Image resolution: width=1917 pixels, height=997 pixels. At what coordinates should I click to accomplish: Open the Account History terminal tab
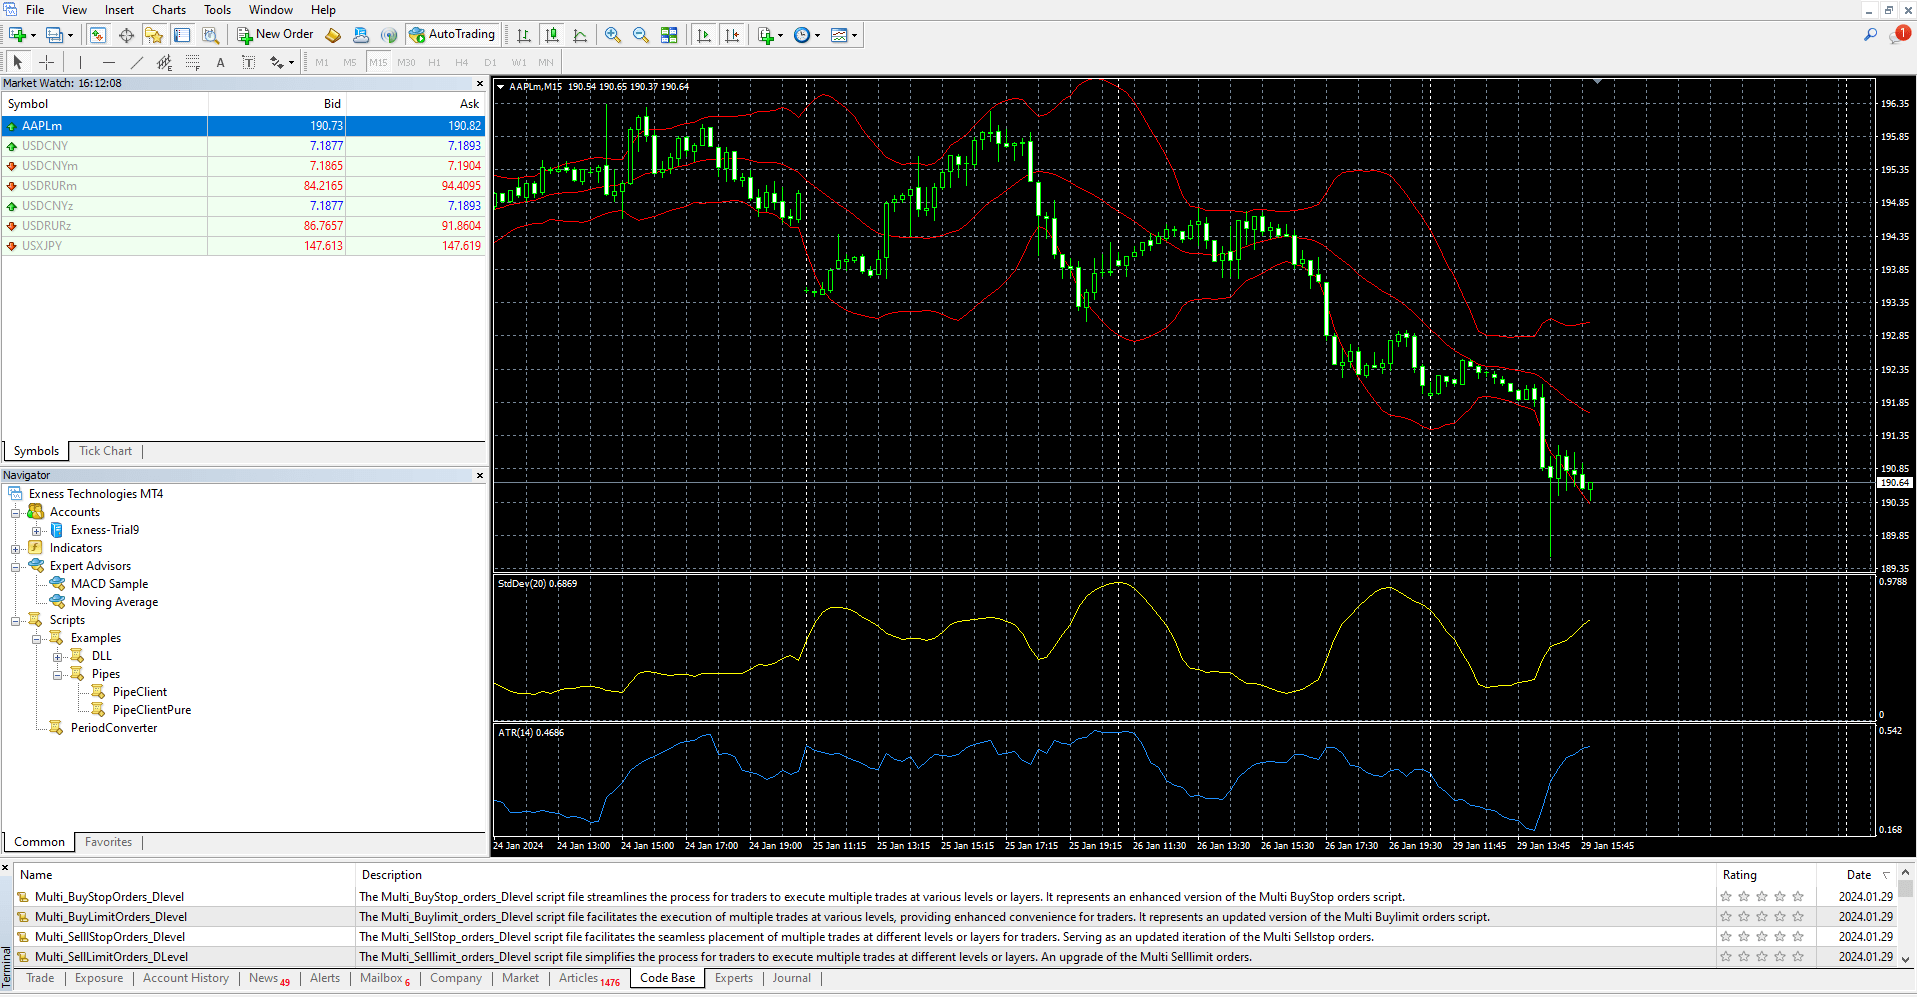point(186,978)
